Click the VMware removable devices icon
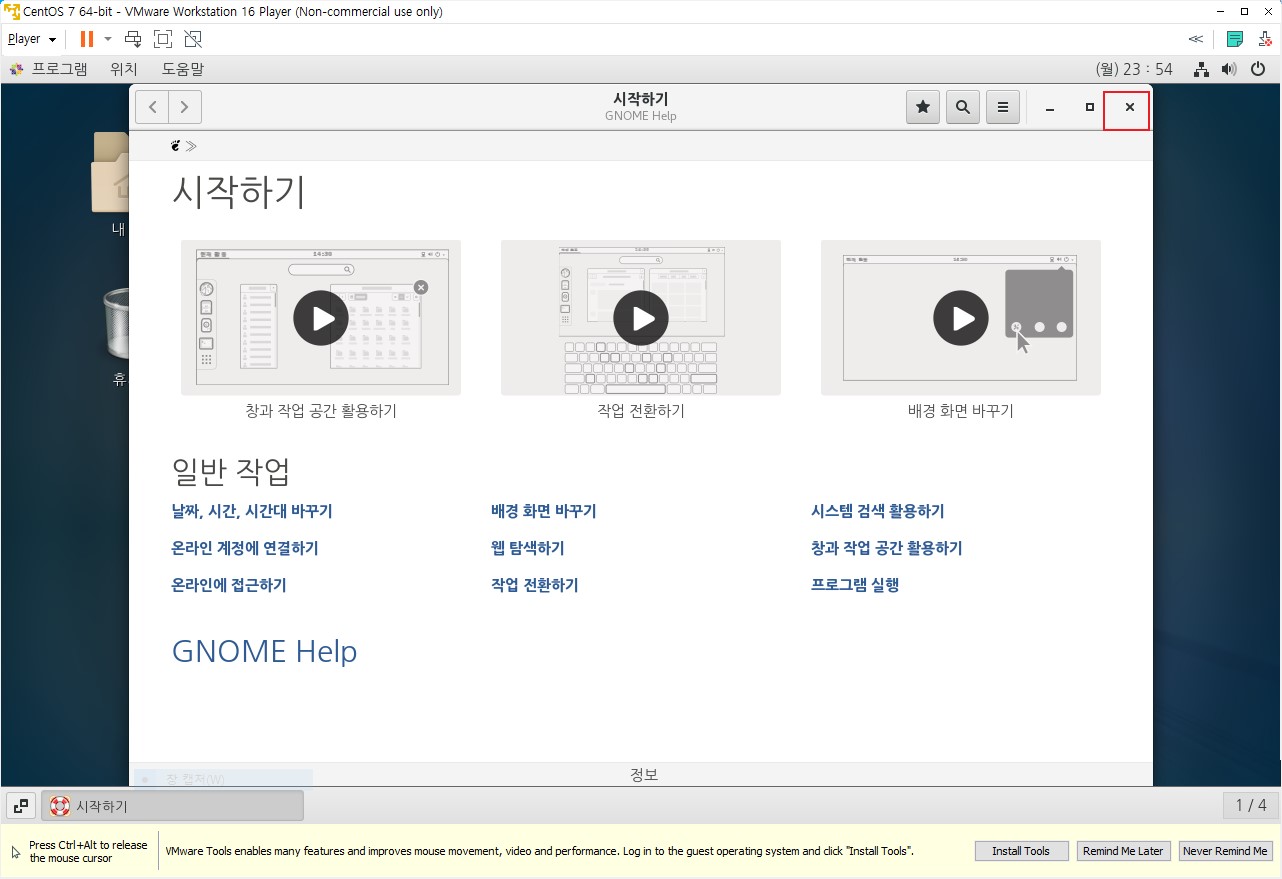Image resolution: width=1282 pixels, height=879 pixels. [1265, 39]
